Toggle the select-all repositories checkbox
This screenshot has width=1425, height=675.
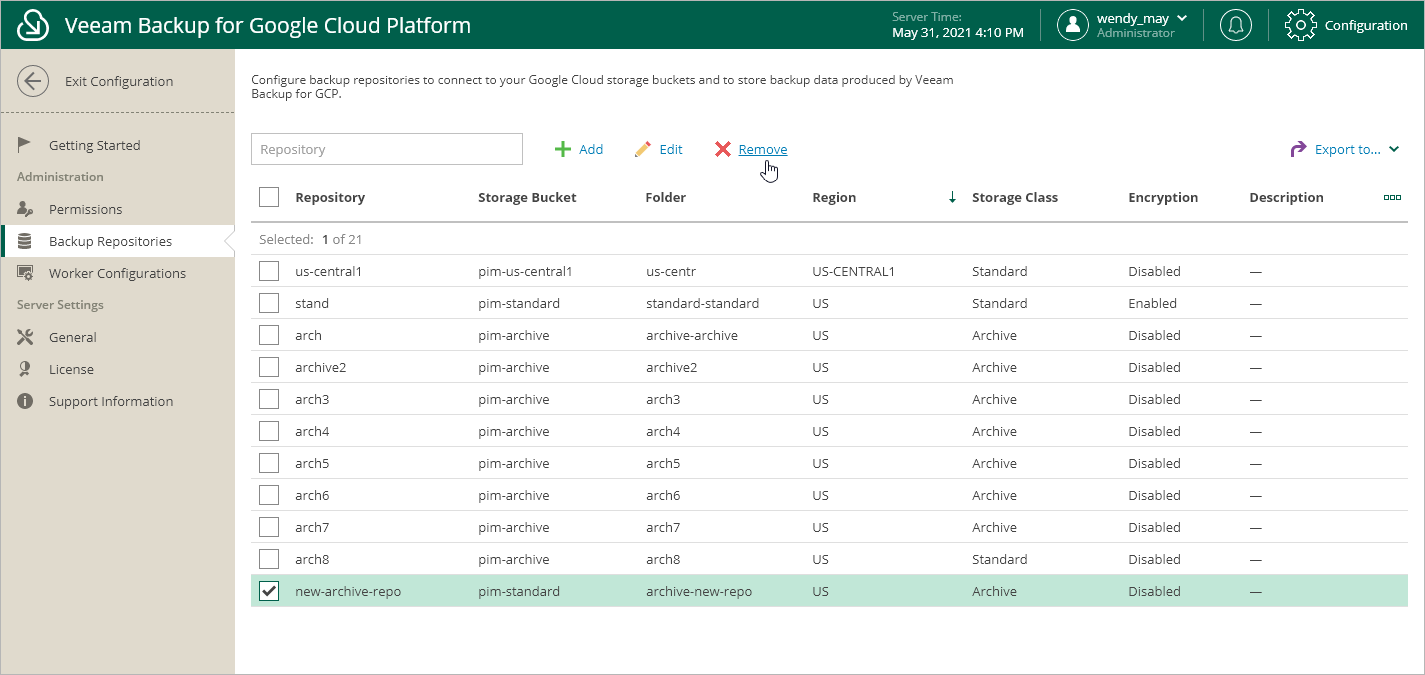pyautogui.click(x=269, y=197)
